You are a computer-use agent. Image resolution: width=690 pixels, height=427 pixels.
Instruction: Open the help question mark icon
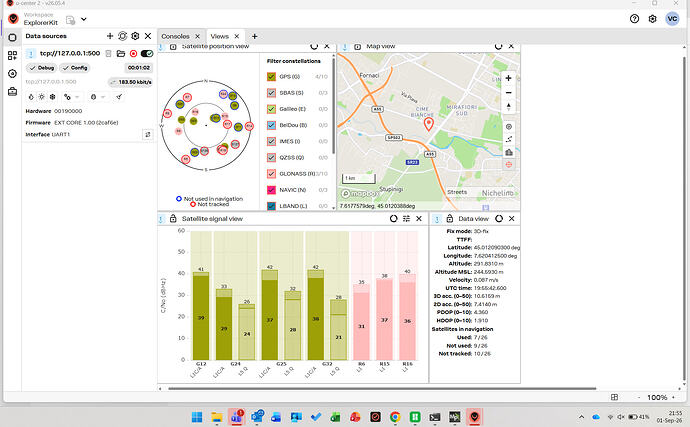point(634,19)
